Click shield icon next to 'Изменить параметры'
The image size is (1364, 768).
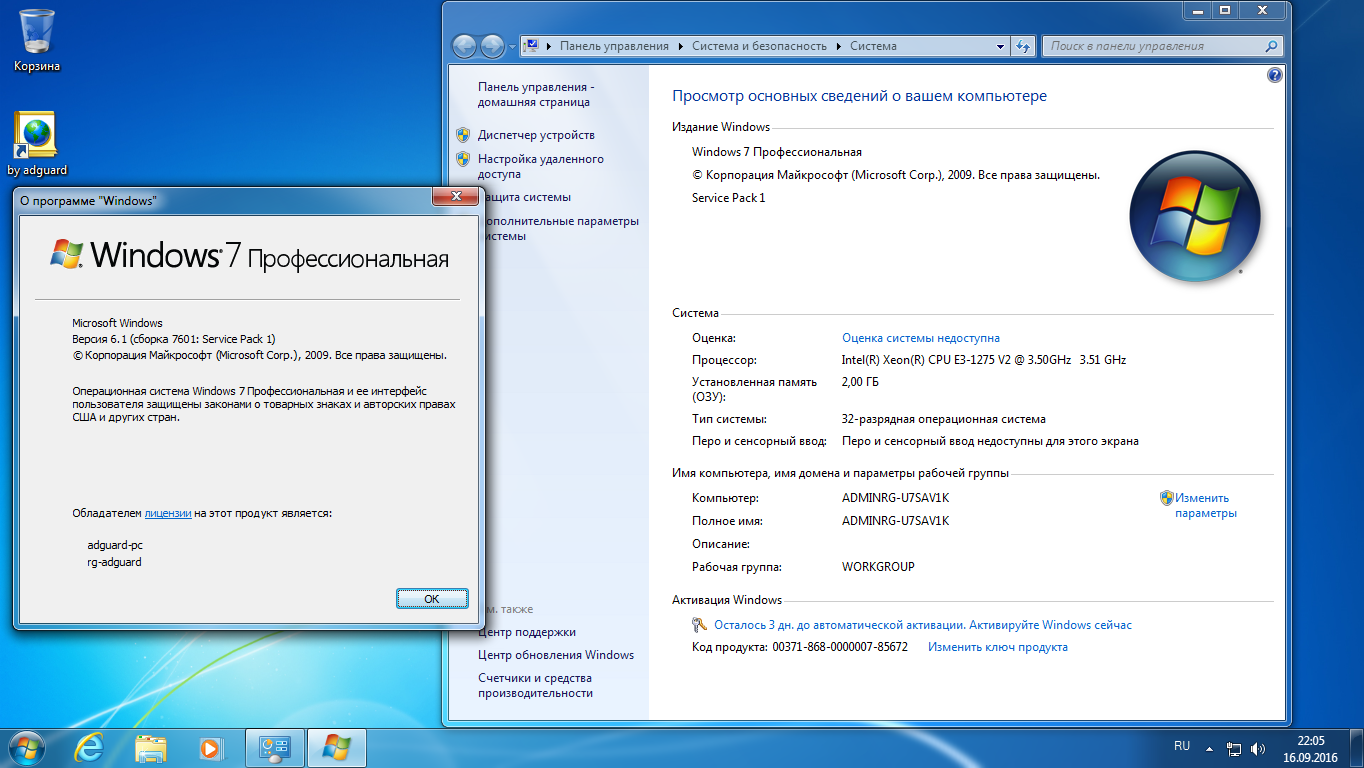(x=1166, y=497)
